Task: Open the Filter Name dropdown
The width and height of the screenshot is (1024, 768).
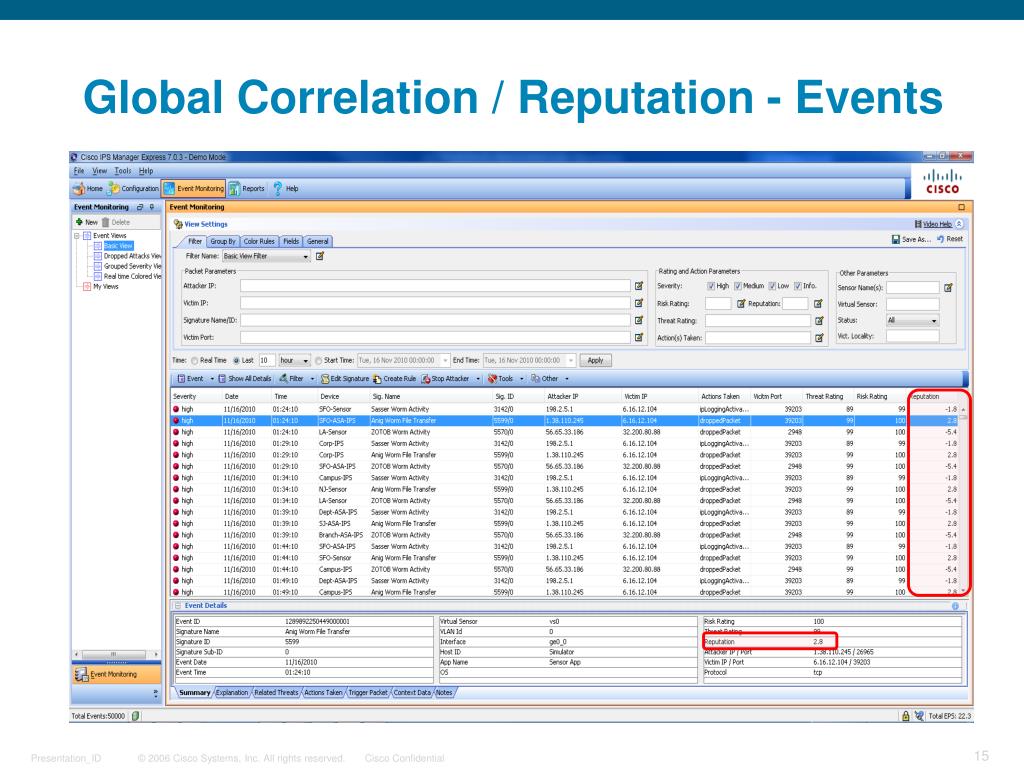Action: point(266,256)
